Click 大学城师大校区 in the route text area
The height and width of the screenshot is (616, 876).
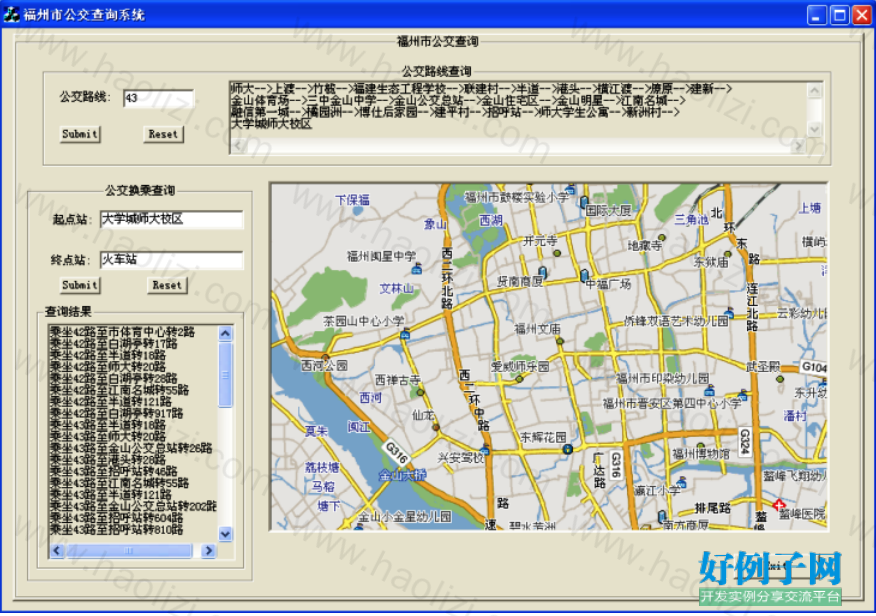coord(272,124)
